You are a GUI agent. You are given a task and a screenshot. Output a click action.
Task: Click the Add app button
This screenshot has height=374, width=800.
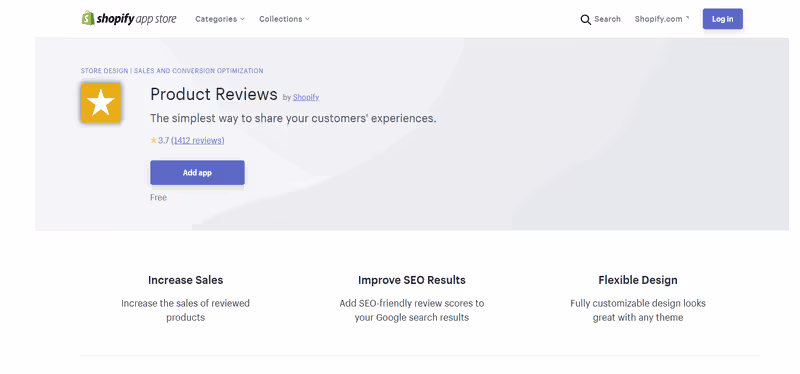(x=197, y=172)
